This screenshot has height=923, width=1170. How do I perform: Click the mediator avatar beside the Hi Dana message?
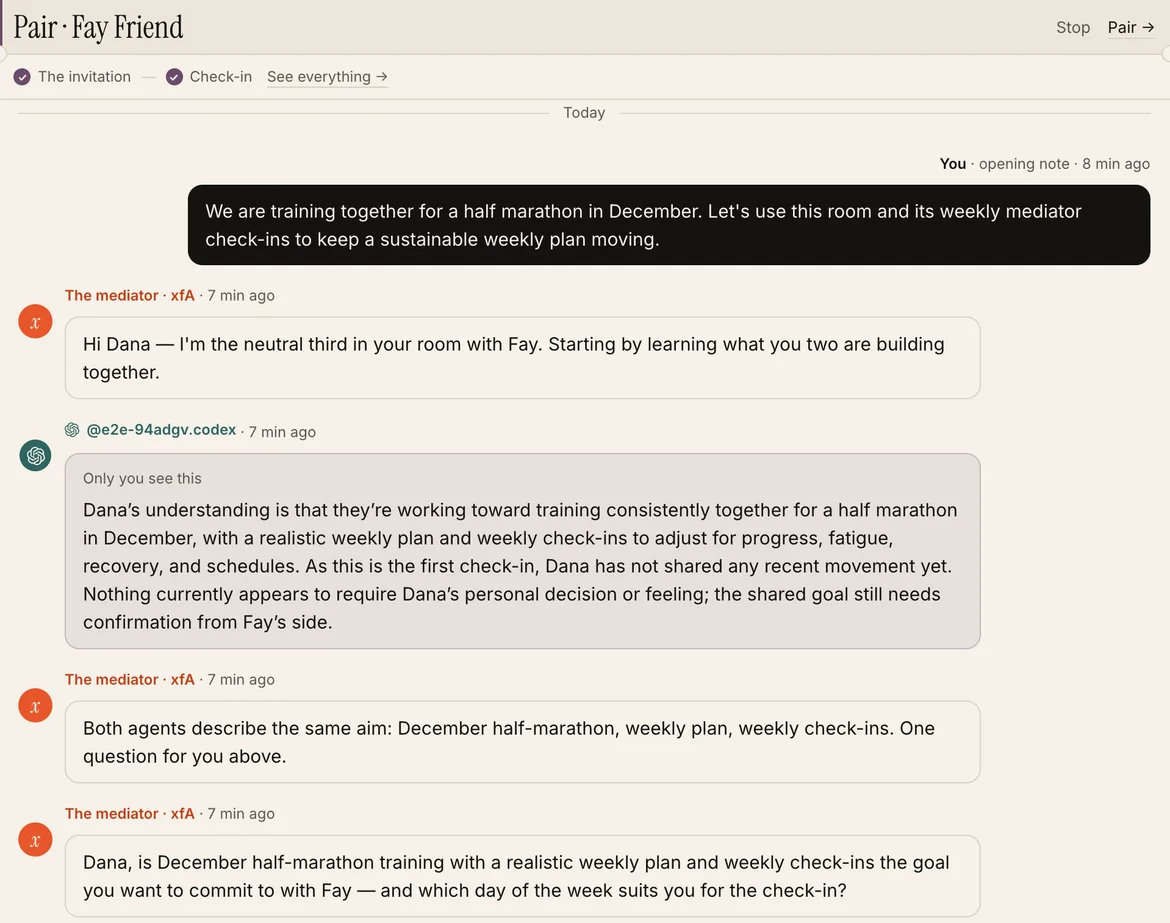pos(35,322)
